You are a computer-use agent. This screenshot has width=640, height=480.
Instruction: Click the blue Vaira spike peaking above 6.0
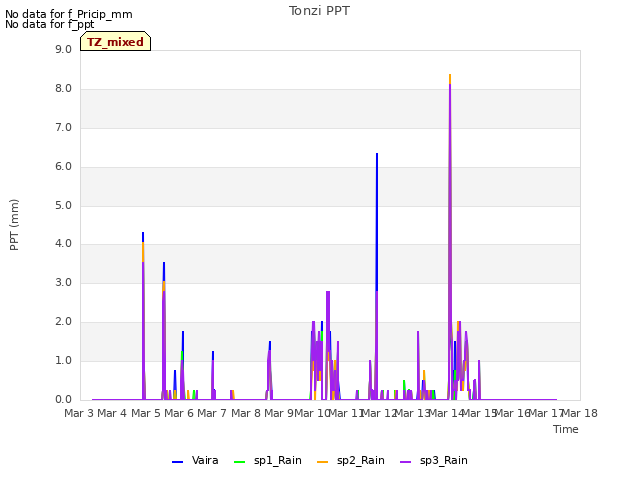[x=377, y=220]
